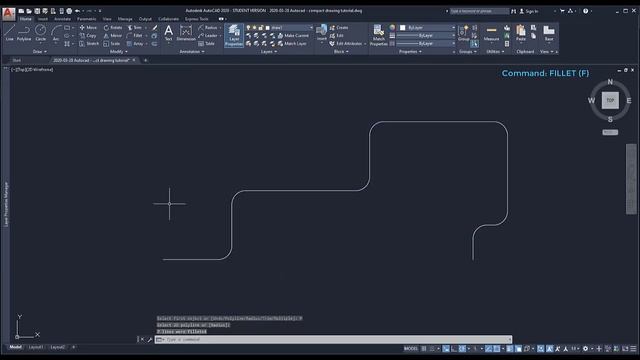The image size is (640, 360).
Task: Toggle object snap in status bar
Action: 497,349
